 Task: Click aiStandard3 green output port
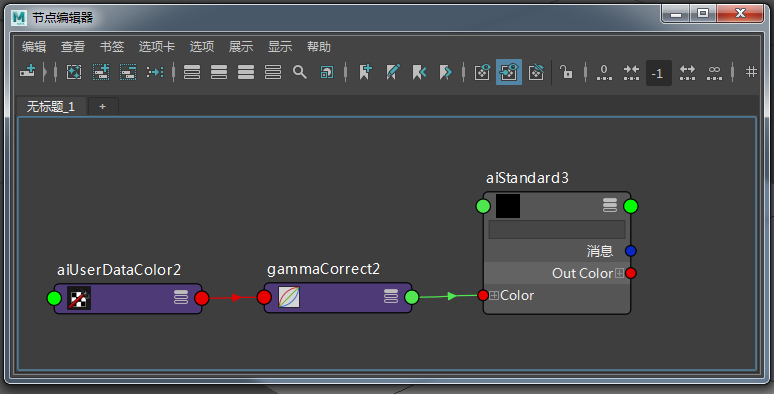(631, 206)
